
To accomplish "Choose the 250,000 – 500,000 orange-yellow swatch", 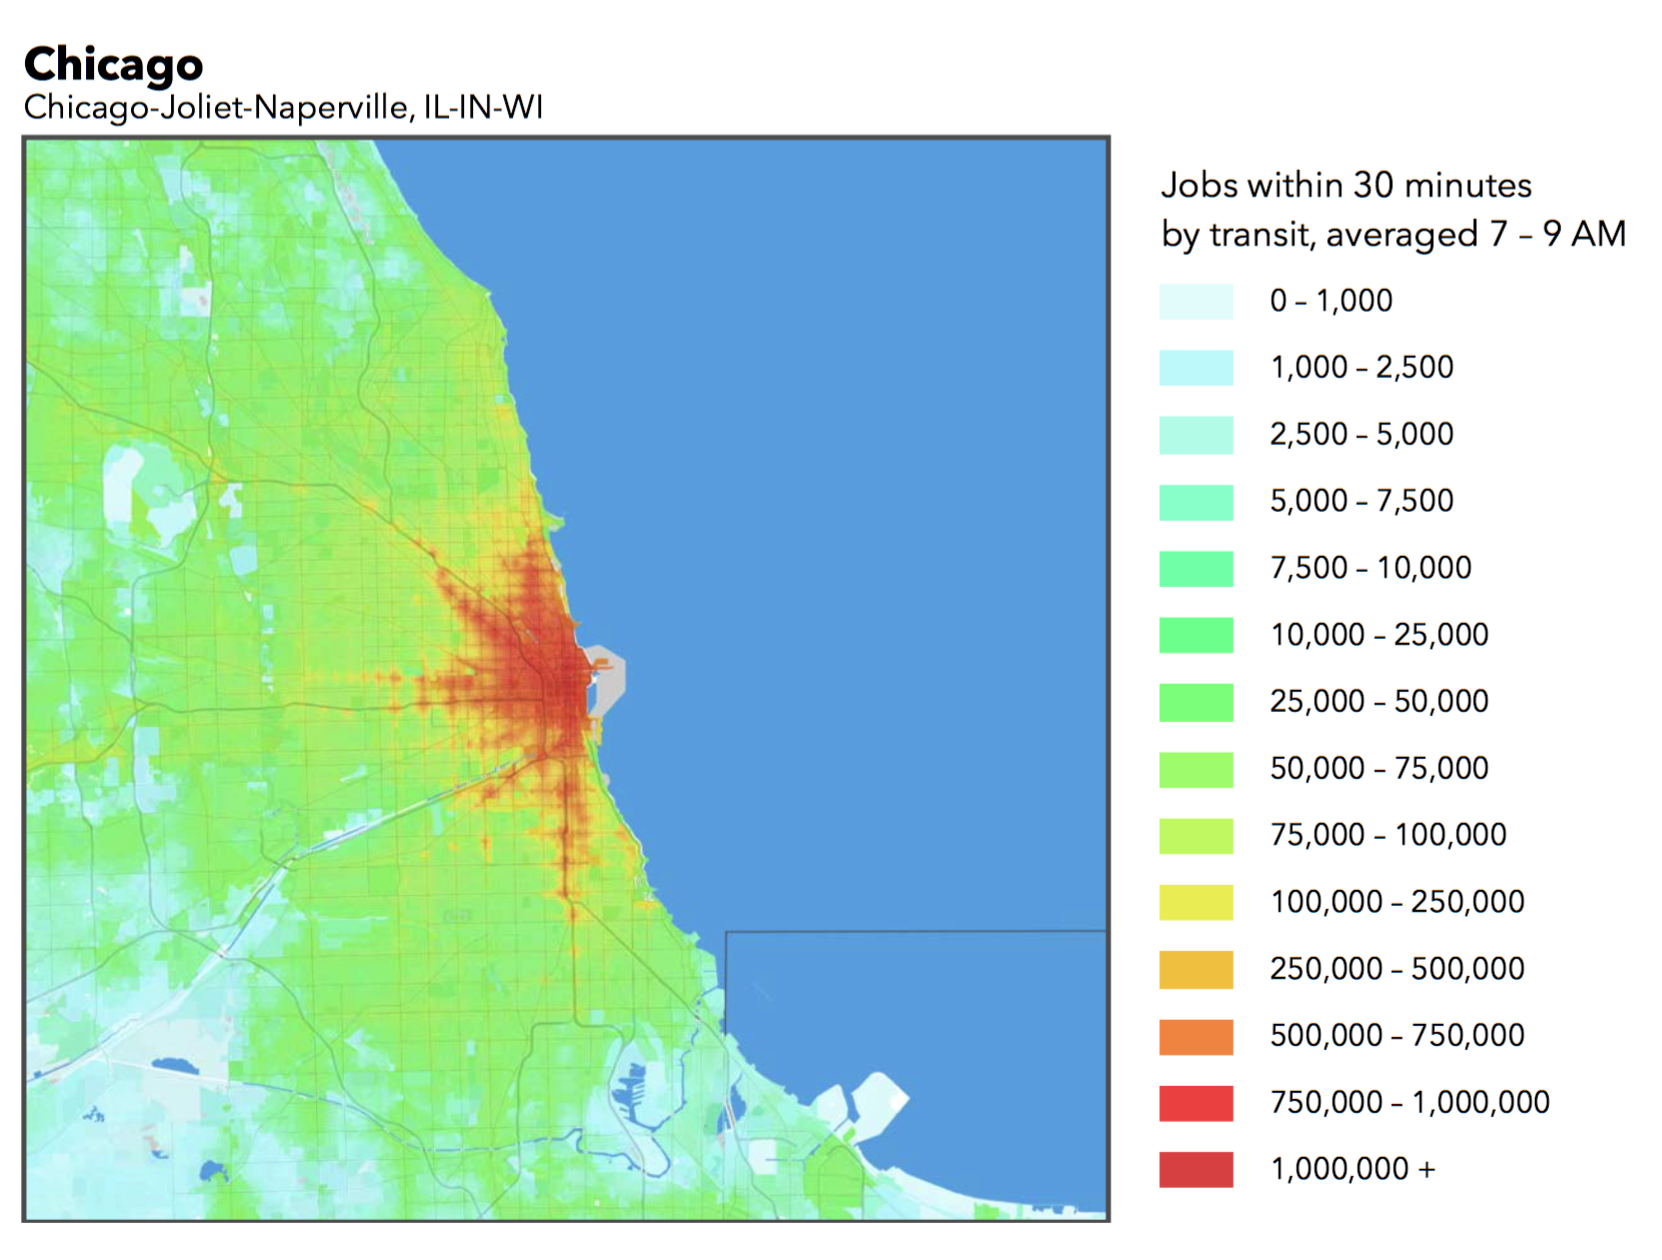I will point(1196,969).
